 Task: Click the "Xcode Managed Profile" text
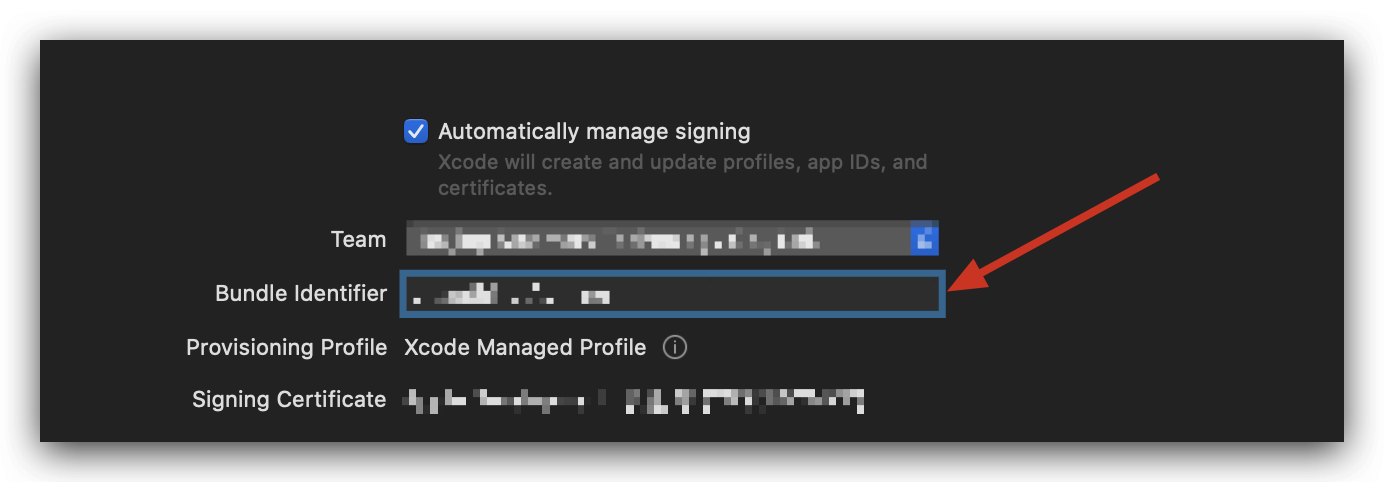point(525,348)
